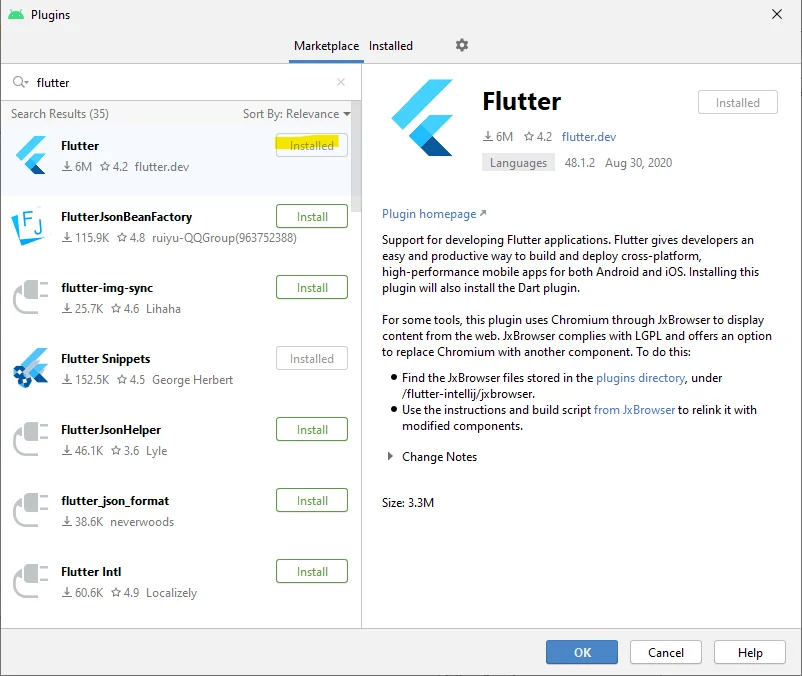Viewport: 802px width, 676px height.
Task: Close the Plugins dialog
Action: coord(776,14)
